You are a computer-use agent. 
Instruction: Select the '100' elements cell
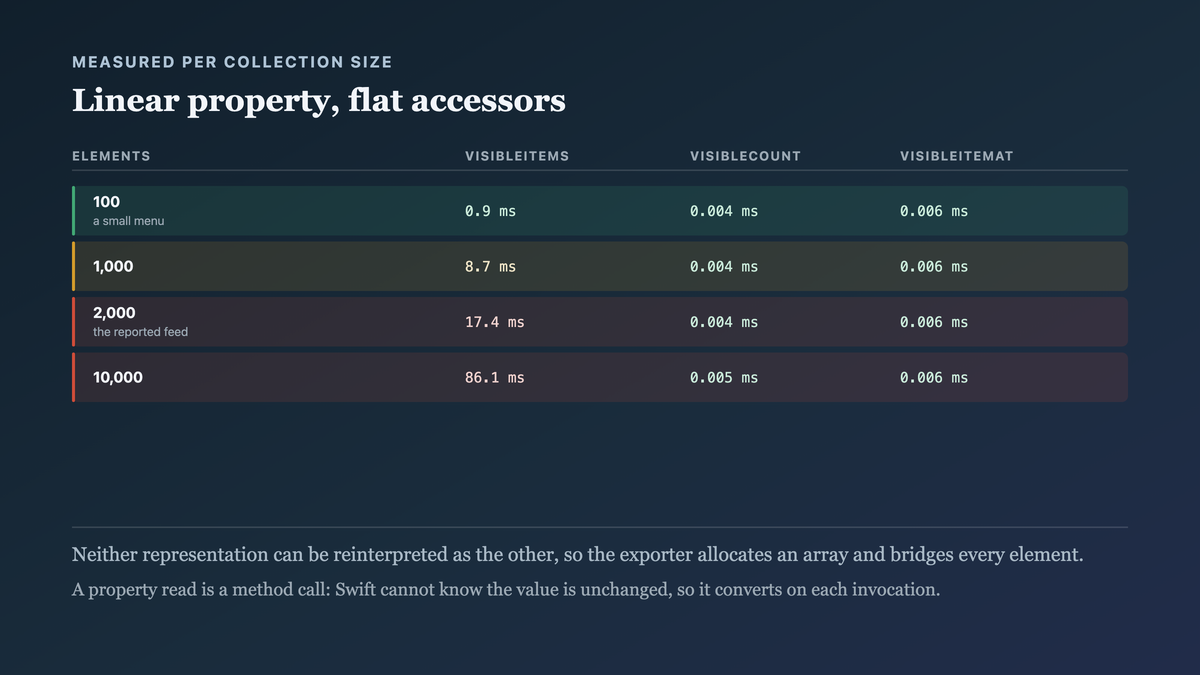tap(106, 202)
